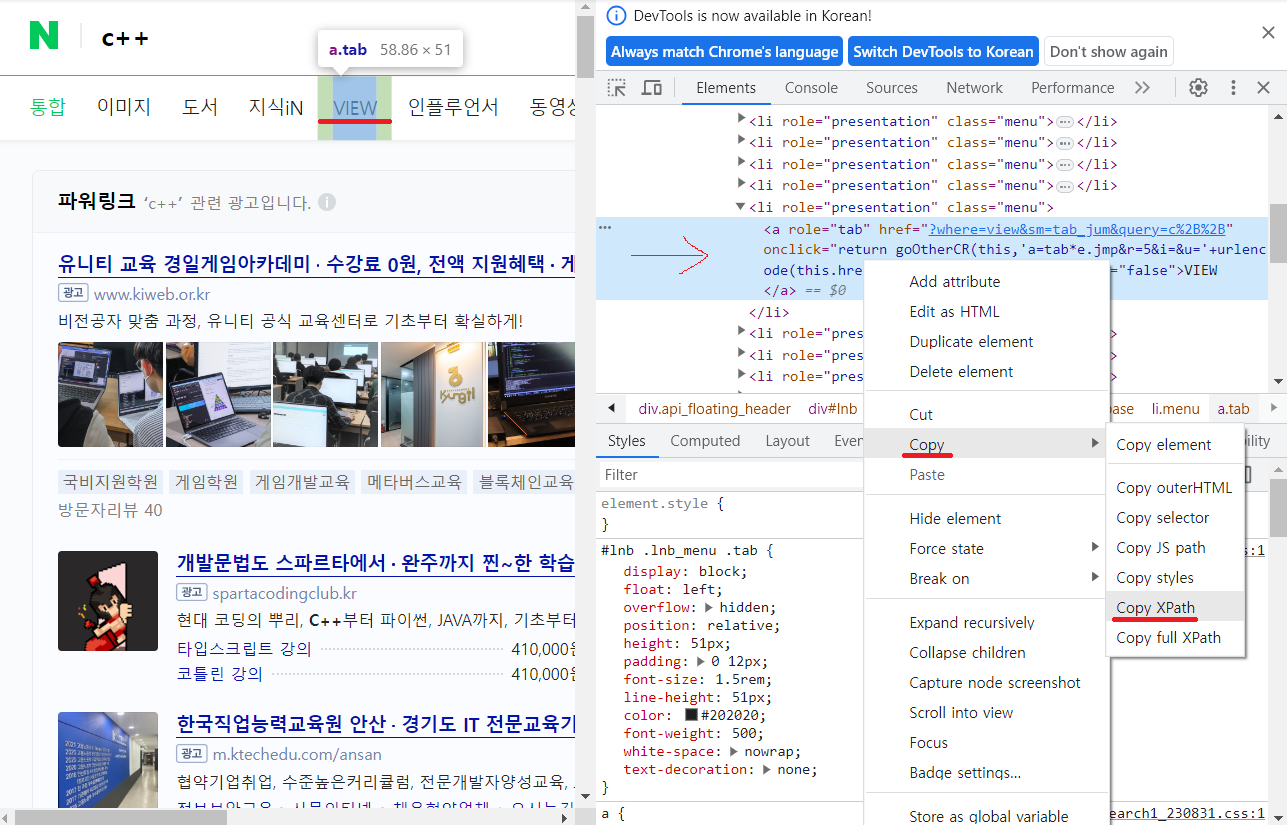Expand the text-decoration none property triangle

tap(767, 770)
